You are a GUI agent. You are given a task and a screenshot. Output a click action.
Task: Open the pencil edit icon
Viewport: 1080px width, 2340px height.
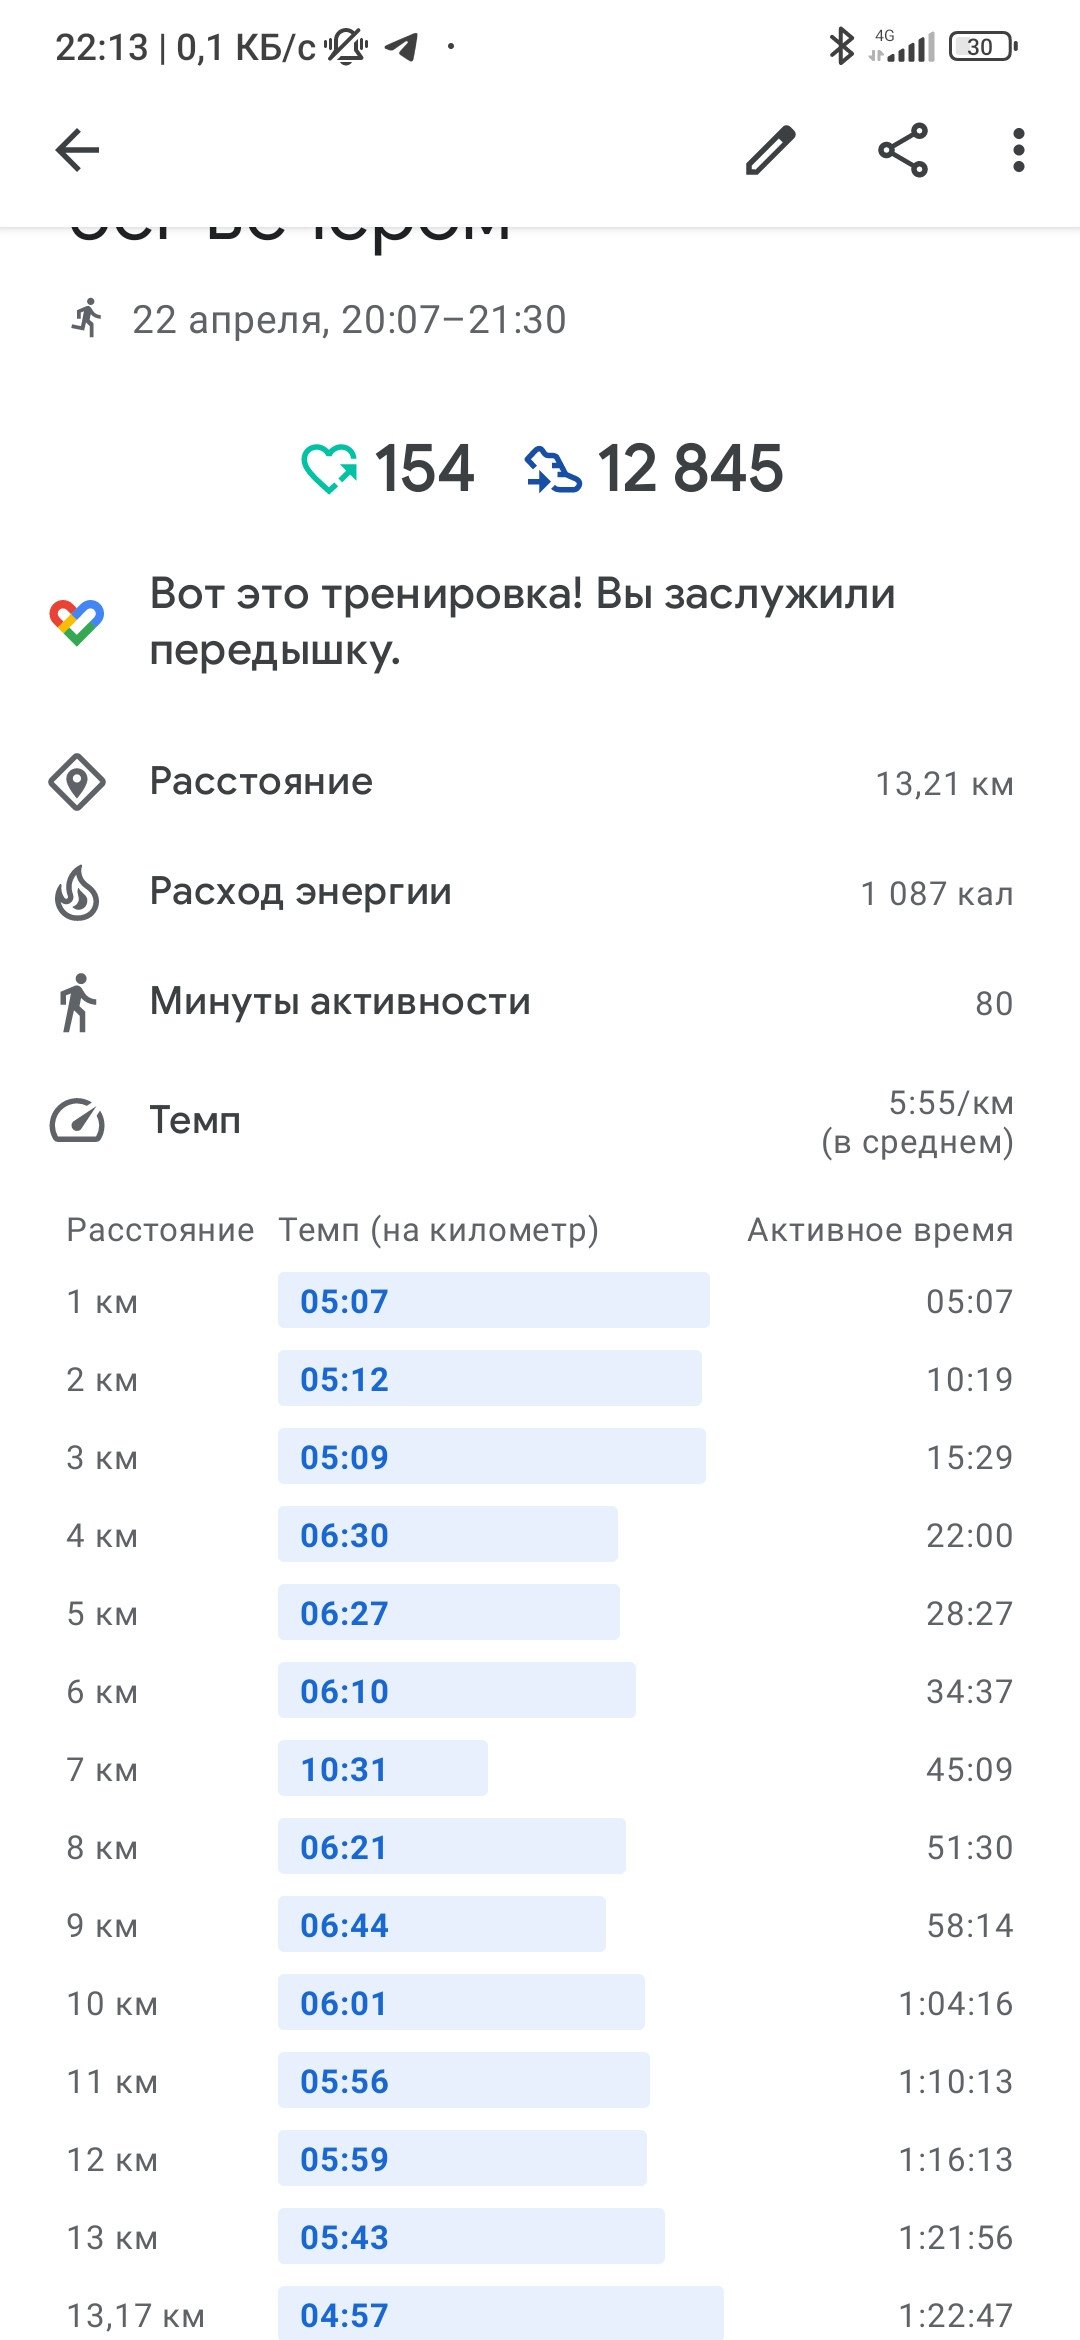coord(771,151)
